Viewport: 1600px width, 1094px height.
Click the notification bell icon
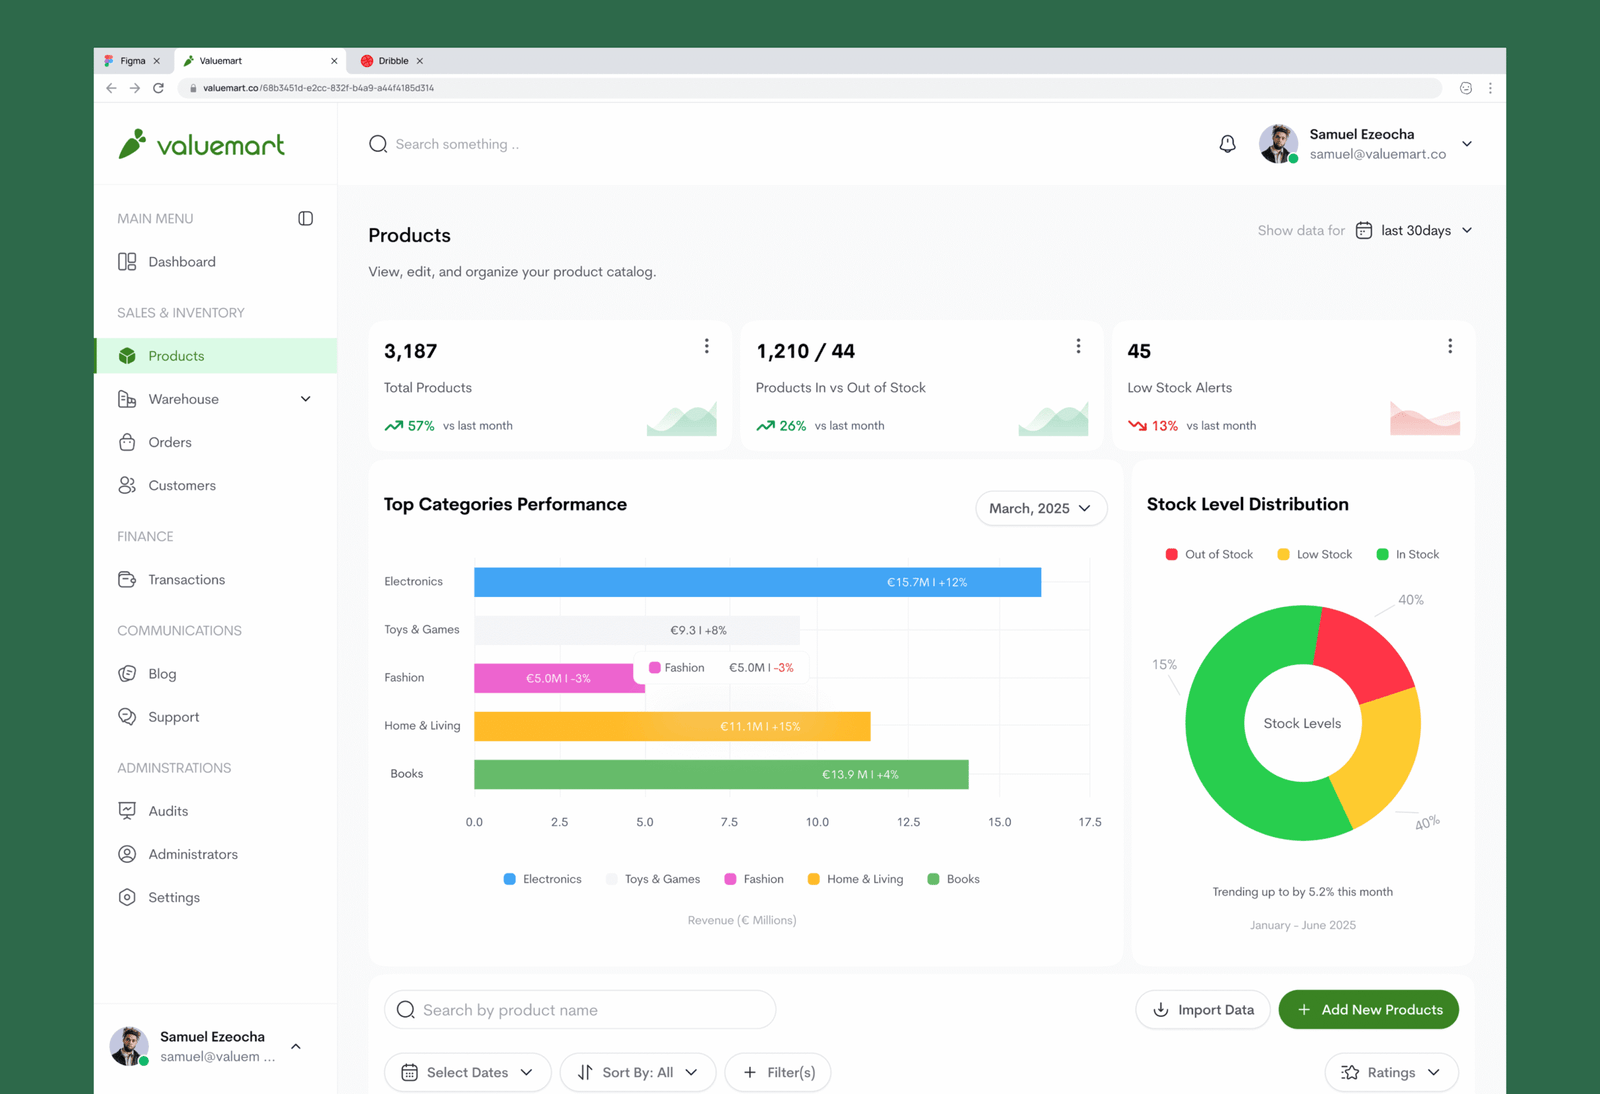1227,144
